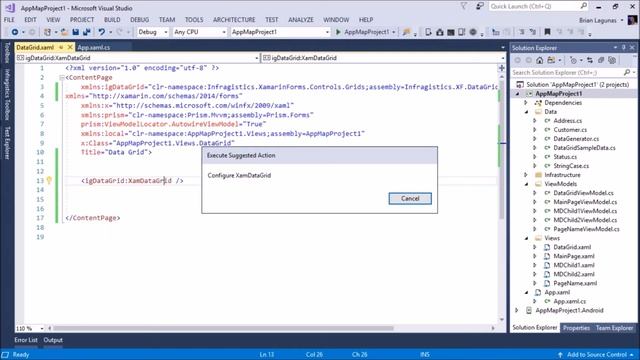Switch to the Properties tab
The width and height of the screenshot is (640, 360).
[x=576, y=328]
